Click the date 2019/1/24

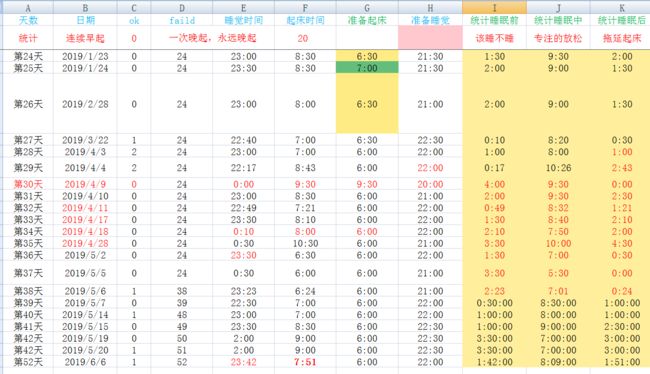point(85,68)
